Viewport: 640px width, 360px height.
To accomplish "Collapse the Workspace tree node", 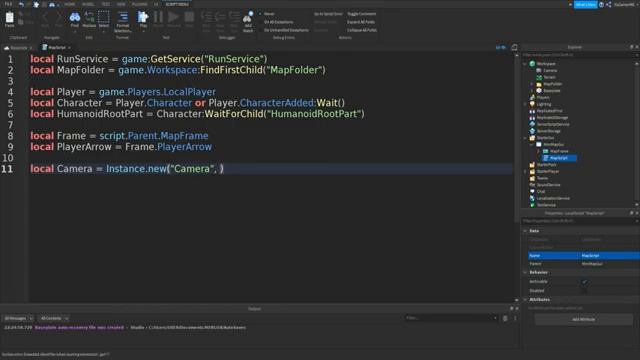I will [525, 64].
